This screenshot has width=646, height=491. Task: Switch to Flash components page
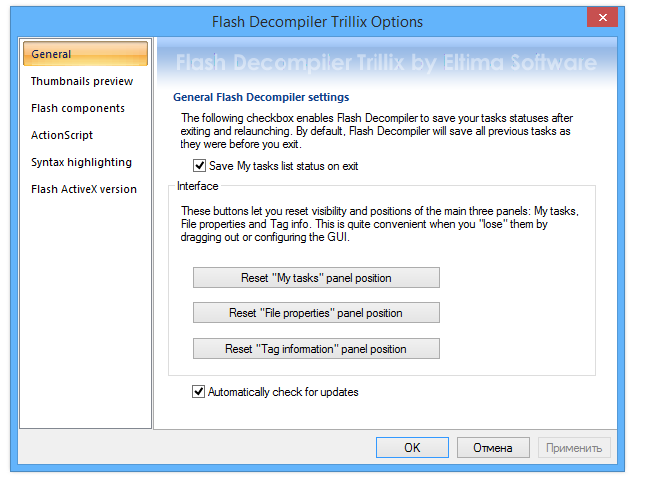coord(78,108)
